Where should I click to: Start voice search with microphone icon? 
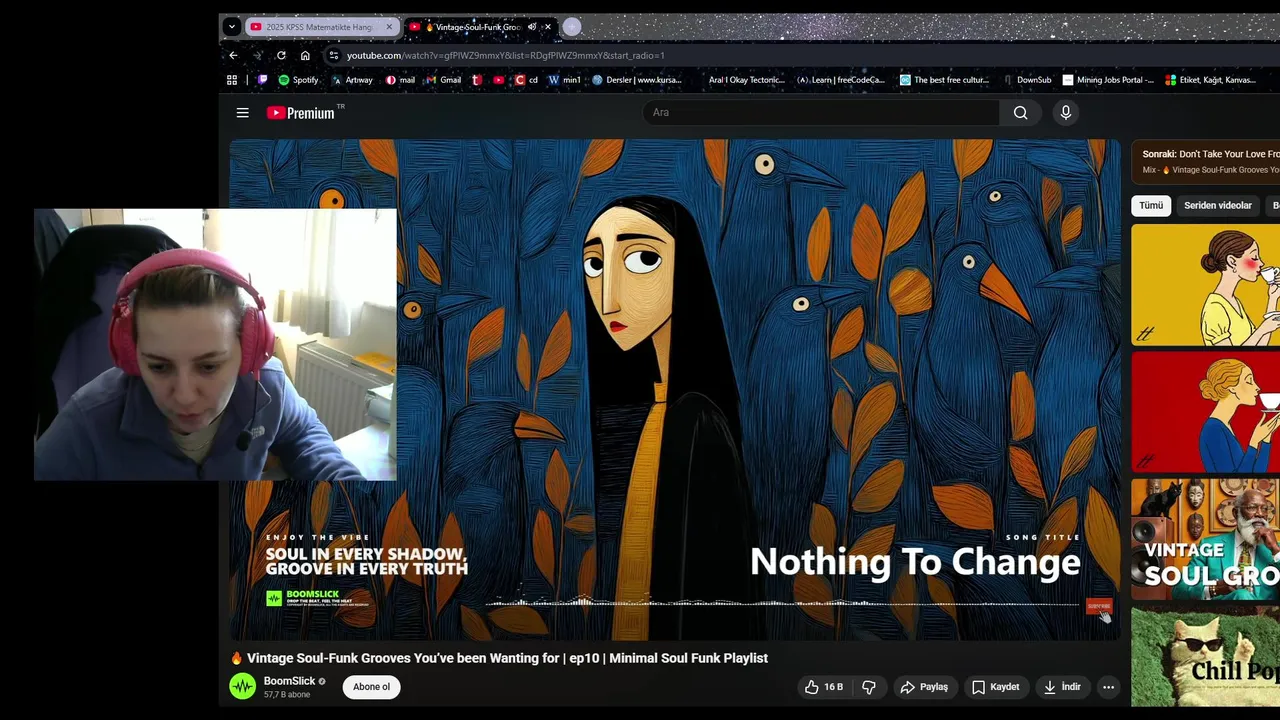pyautogui.click(x=1066, y=113)
